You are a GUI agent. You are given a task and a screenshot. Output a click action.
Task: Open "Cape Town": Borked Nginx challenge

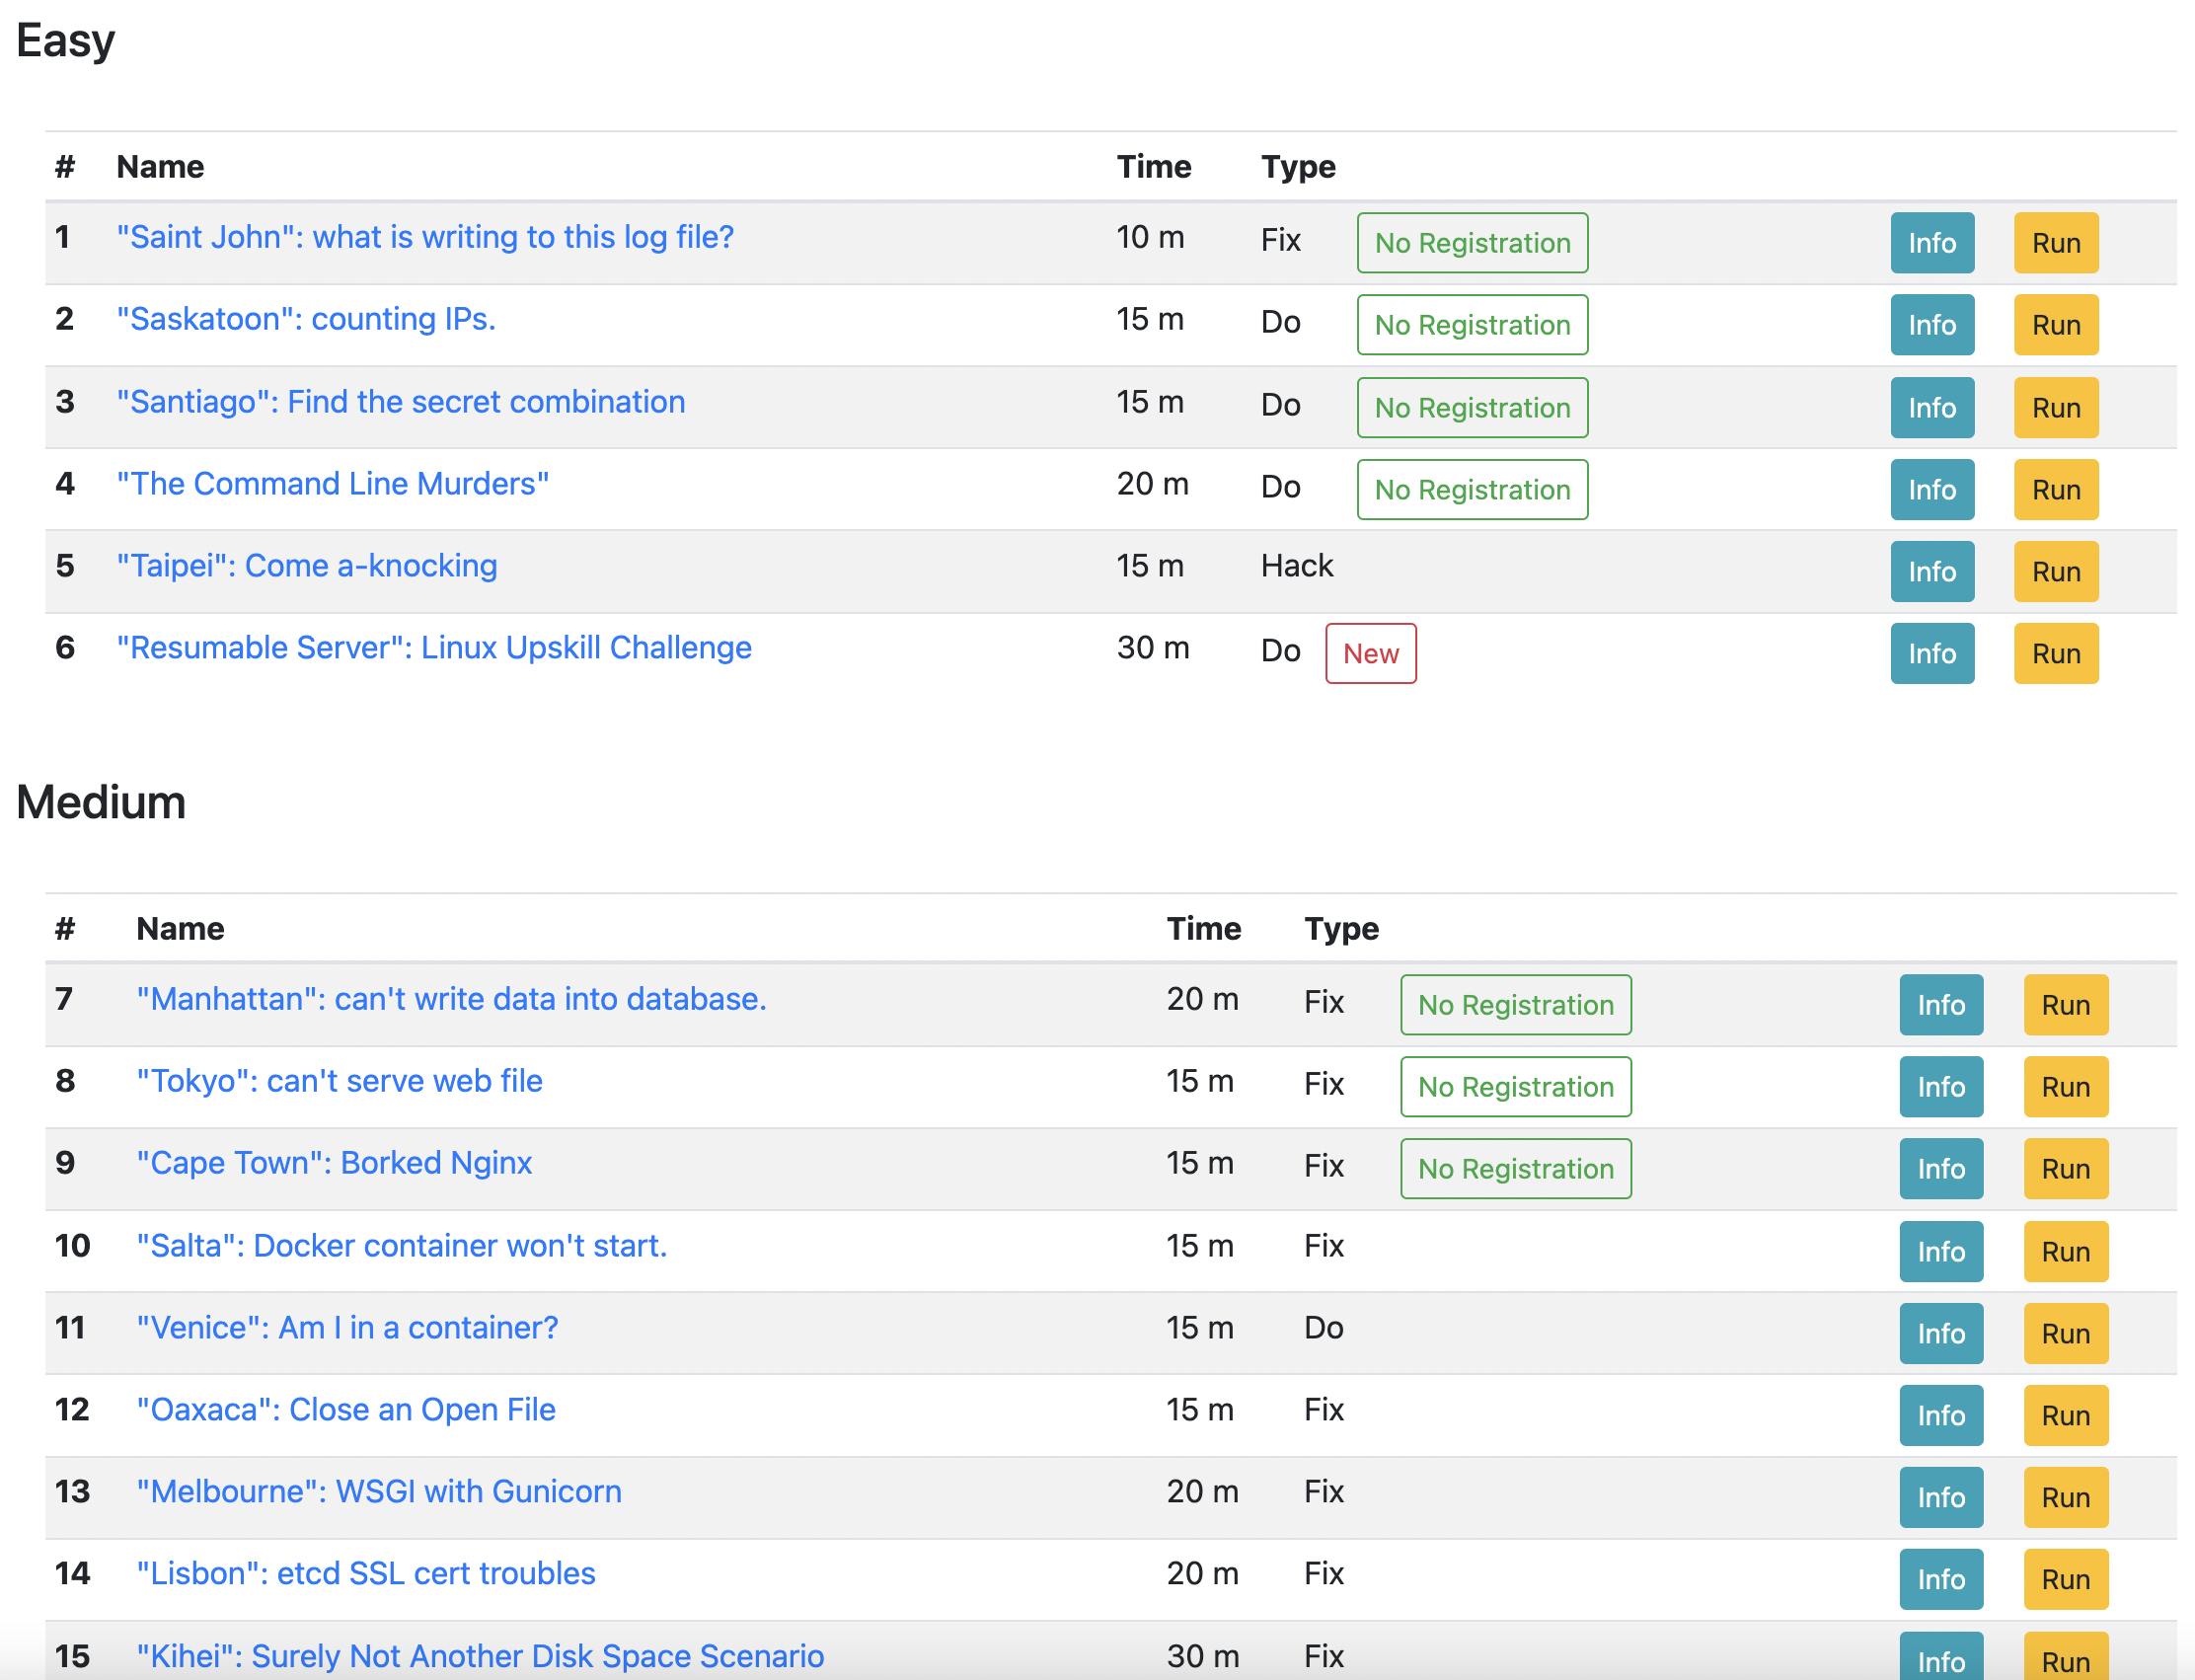333,1162
